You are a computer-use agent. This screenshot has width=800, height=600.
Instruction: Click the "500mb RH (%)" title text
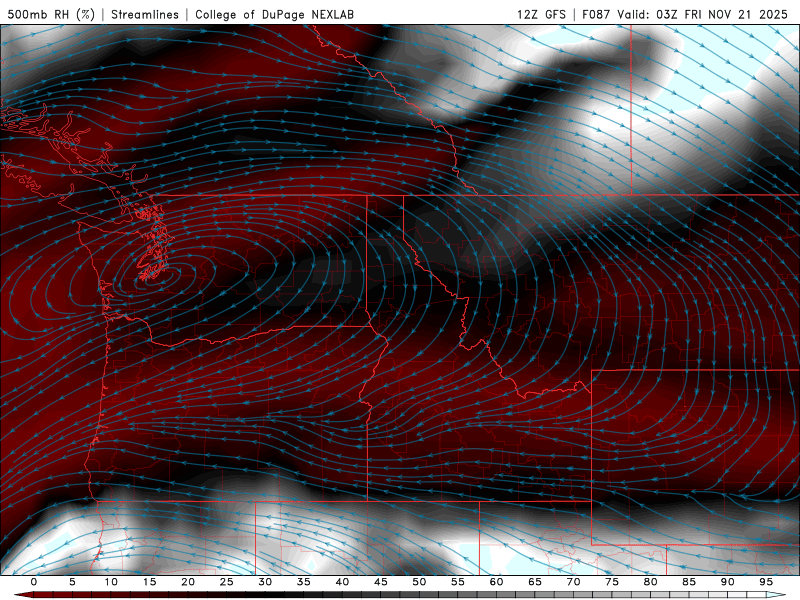pyautogui.click(x=51, y=14)
